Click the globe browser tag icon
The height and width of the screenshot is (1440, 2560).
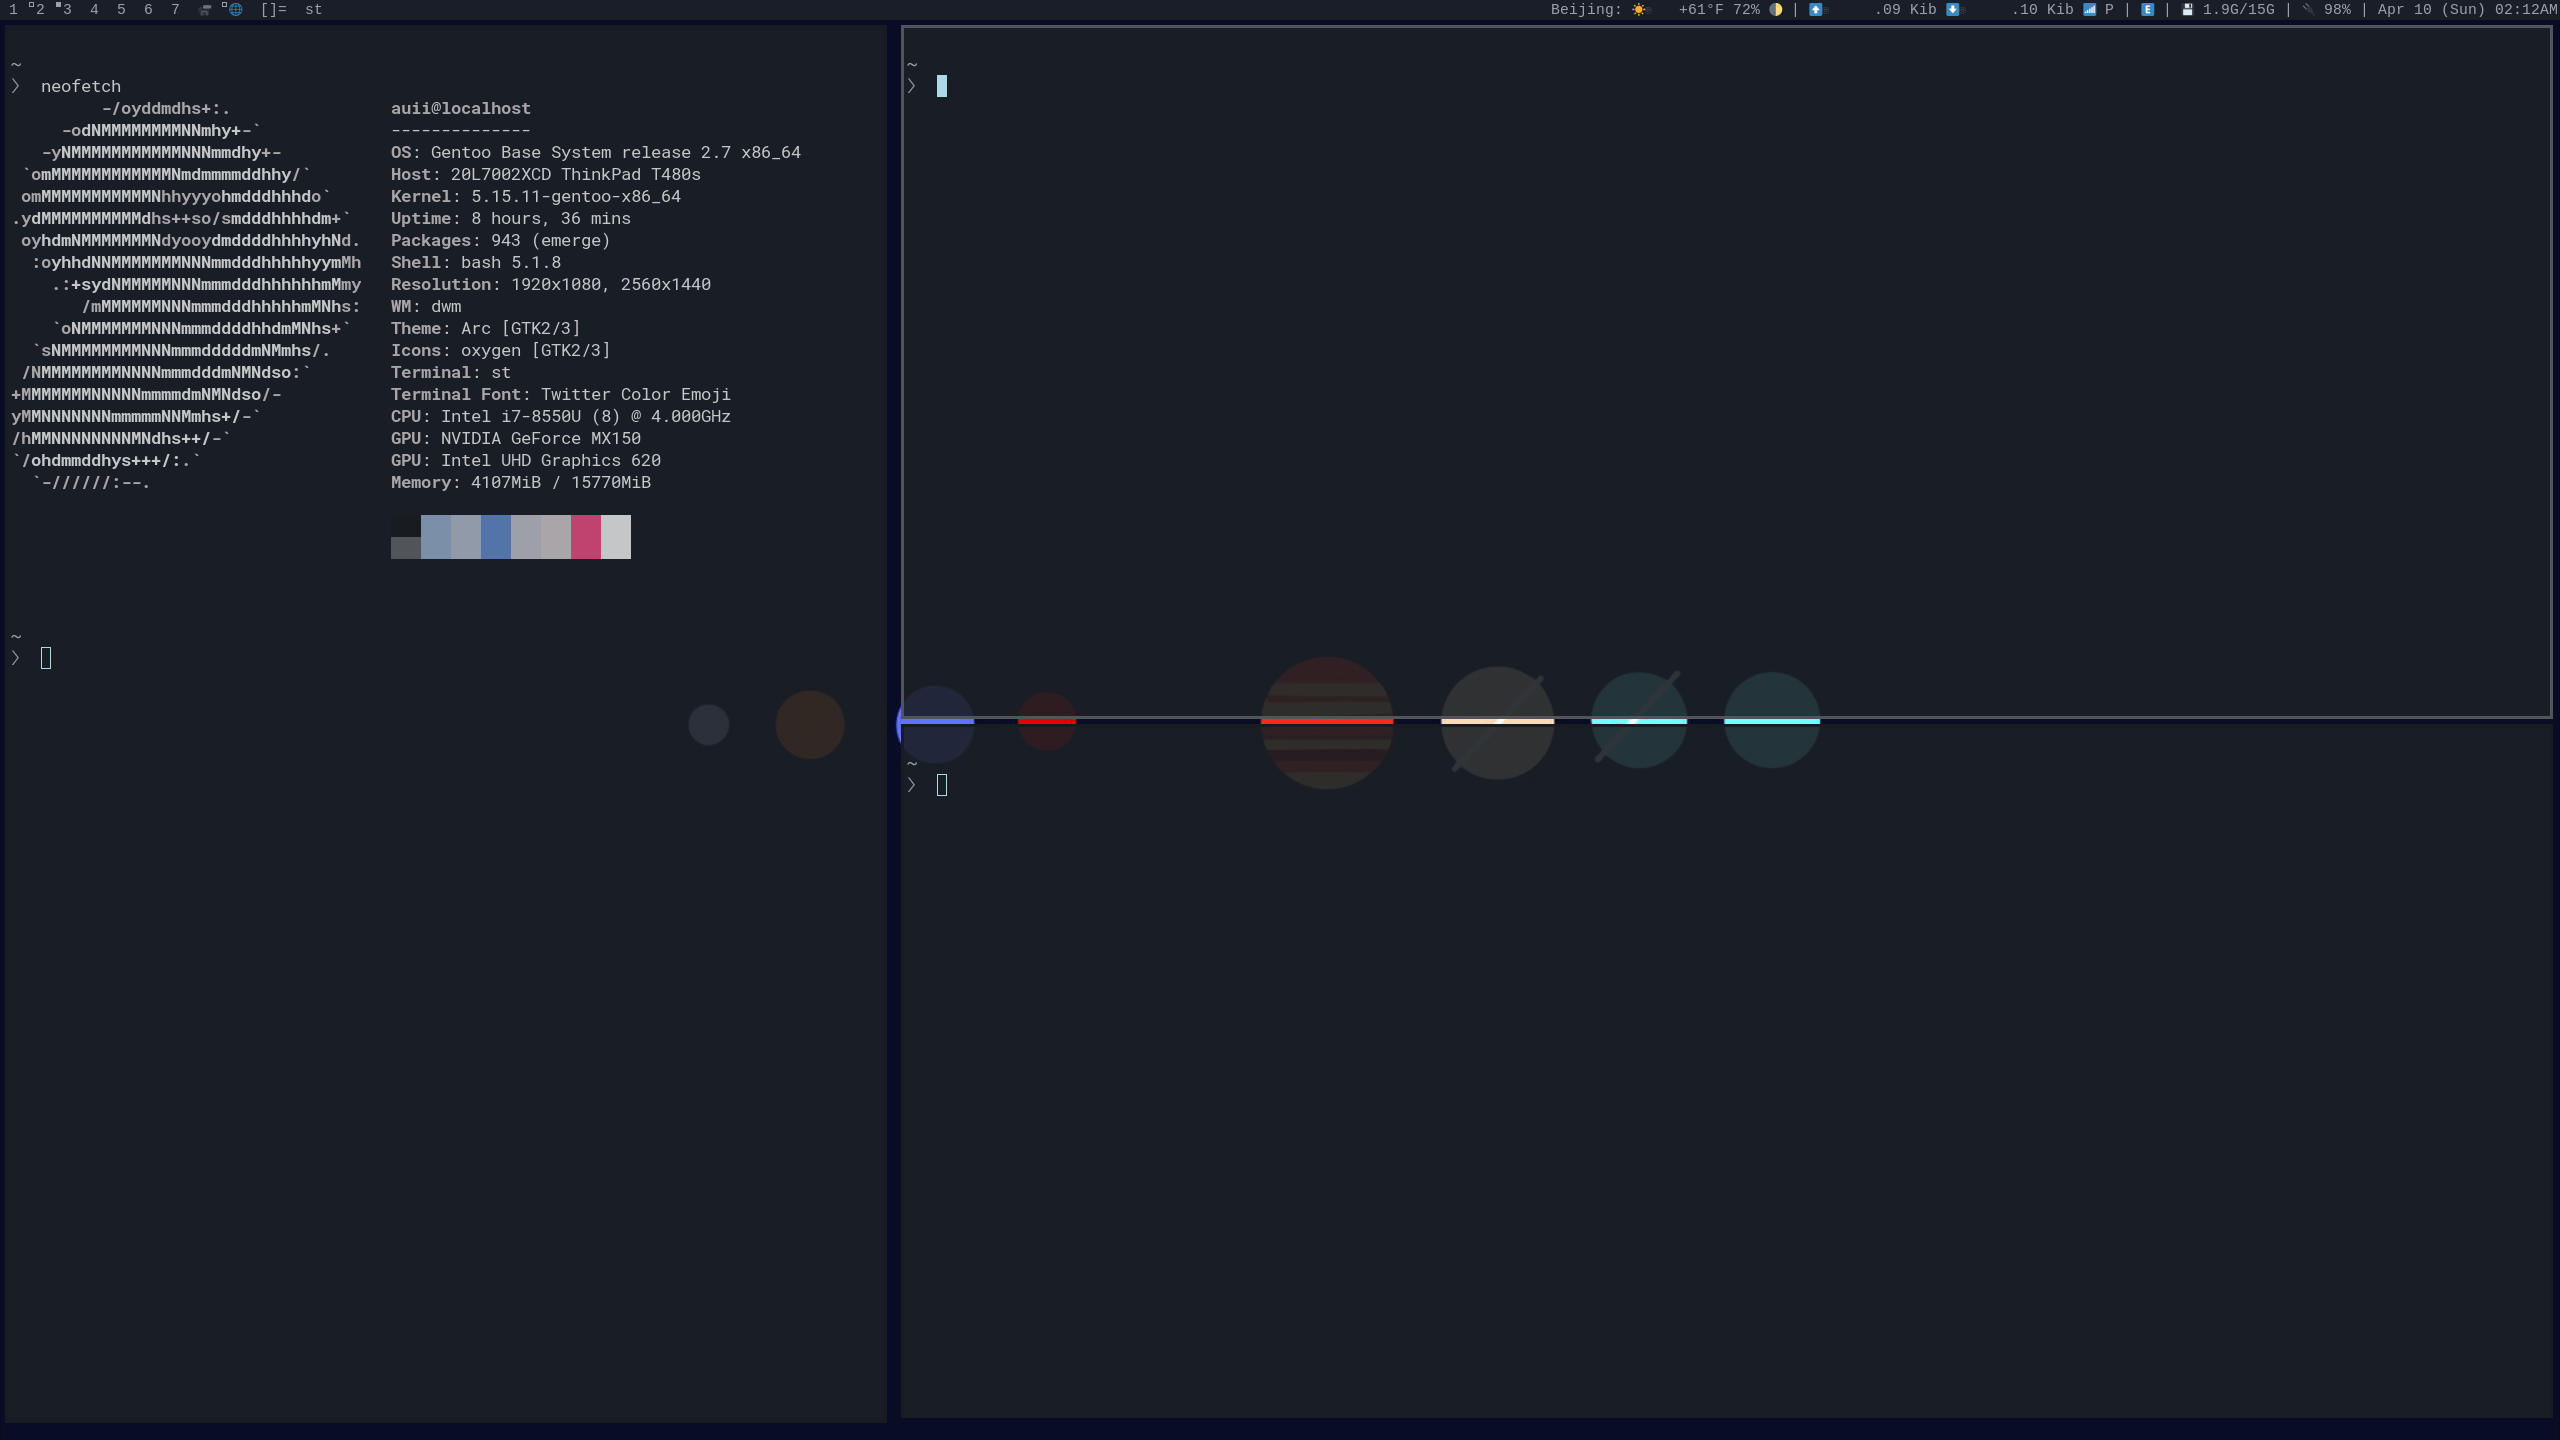coord(235,10)
